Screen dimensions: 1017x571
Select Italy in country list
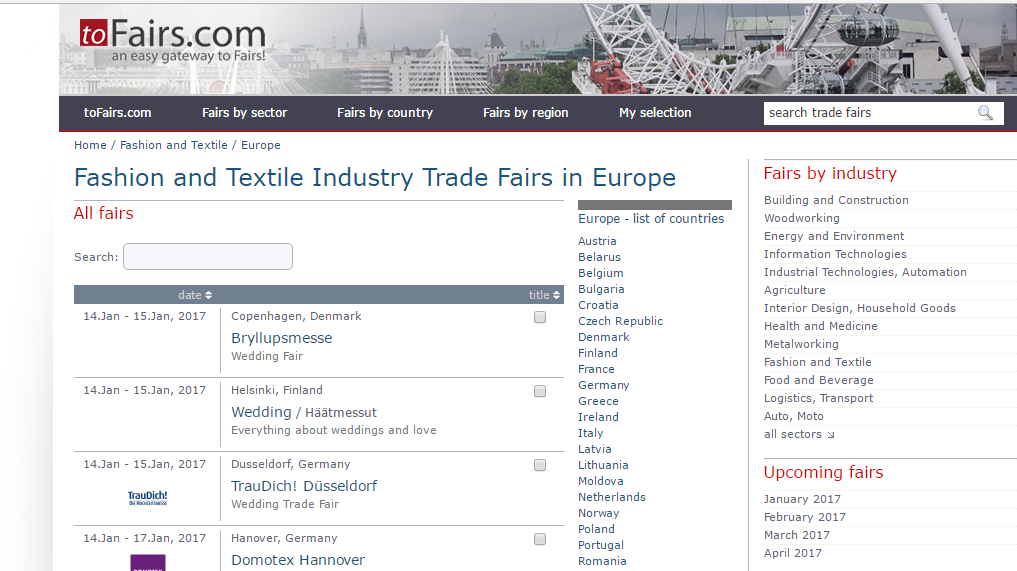coord(591,433)
